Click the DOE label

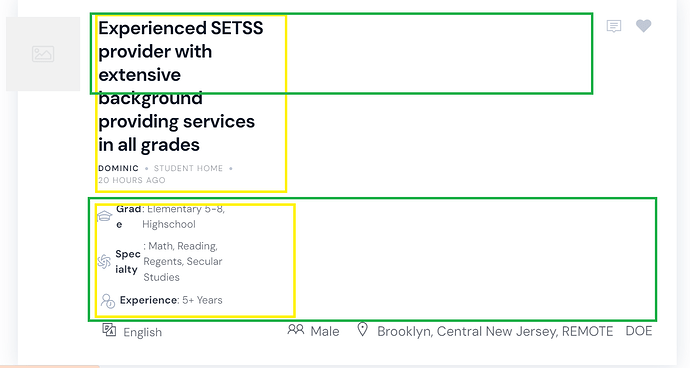pyautogui.click(x=639, y=331)
